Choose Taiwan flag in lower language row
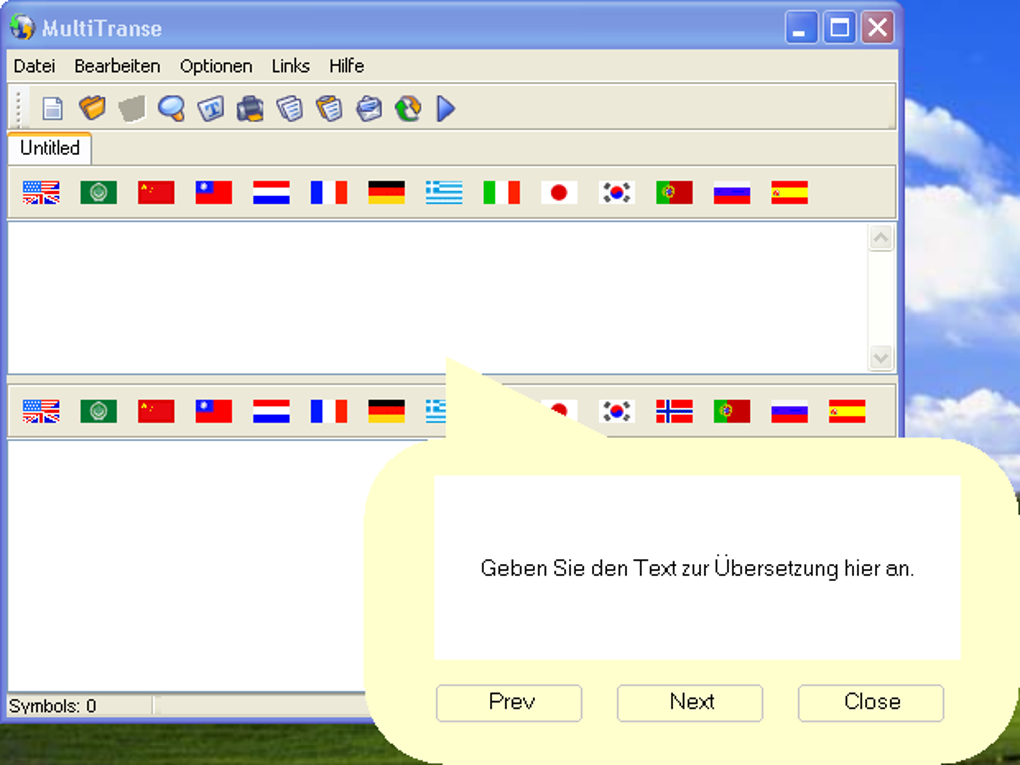The width and height of the screenshot is (1020, 765). point(214,411)
